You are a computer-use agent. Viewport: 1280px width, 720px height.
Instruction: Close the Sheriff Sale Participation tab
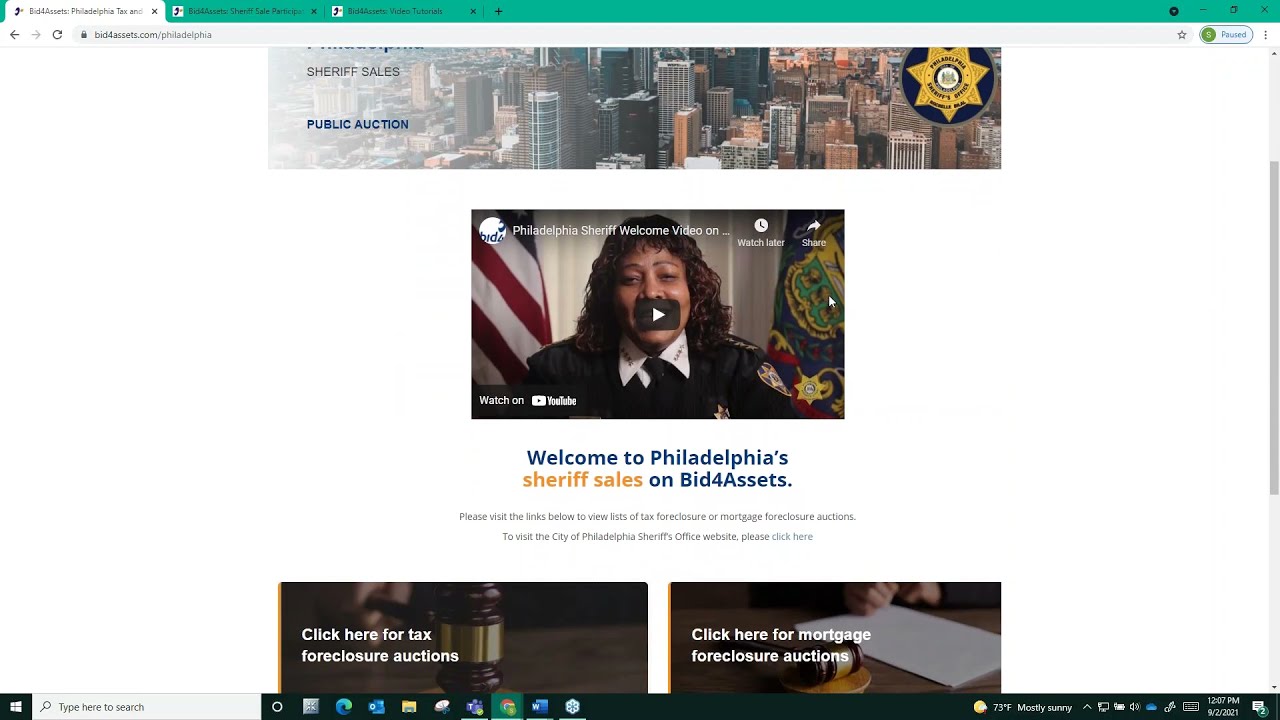(x=314, y=11)
